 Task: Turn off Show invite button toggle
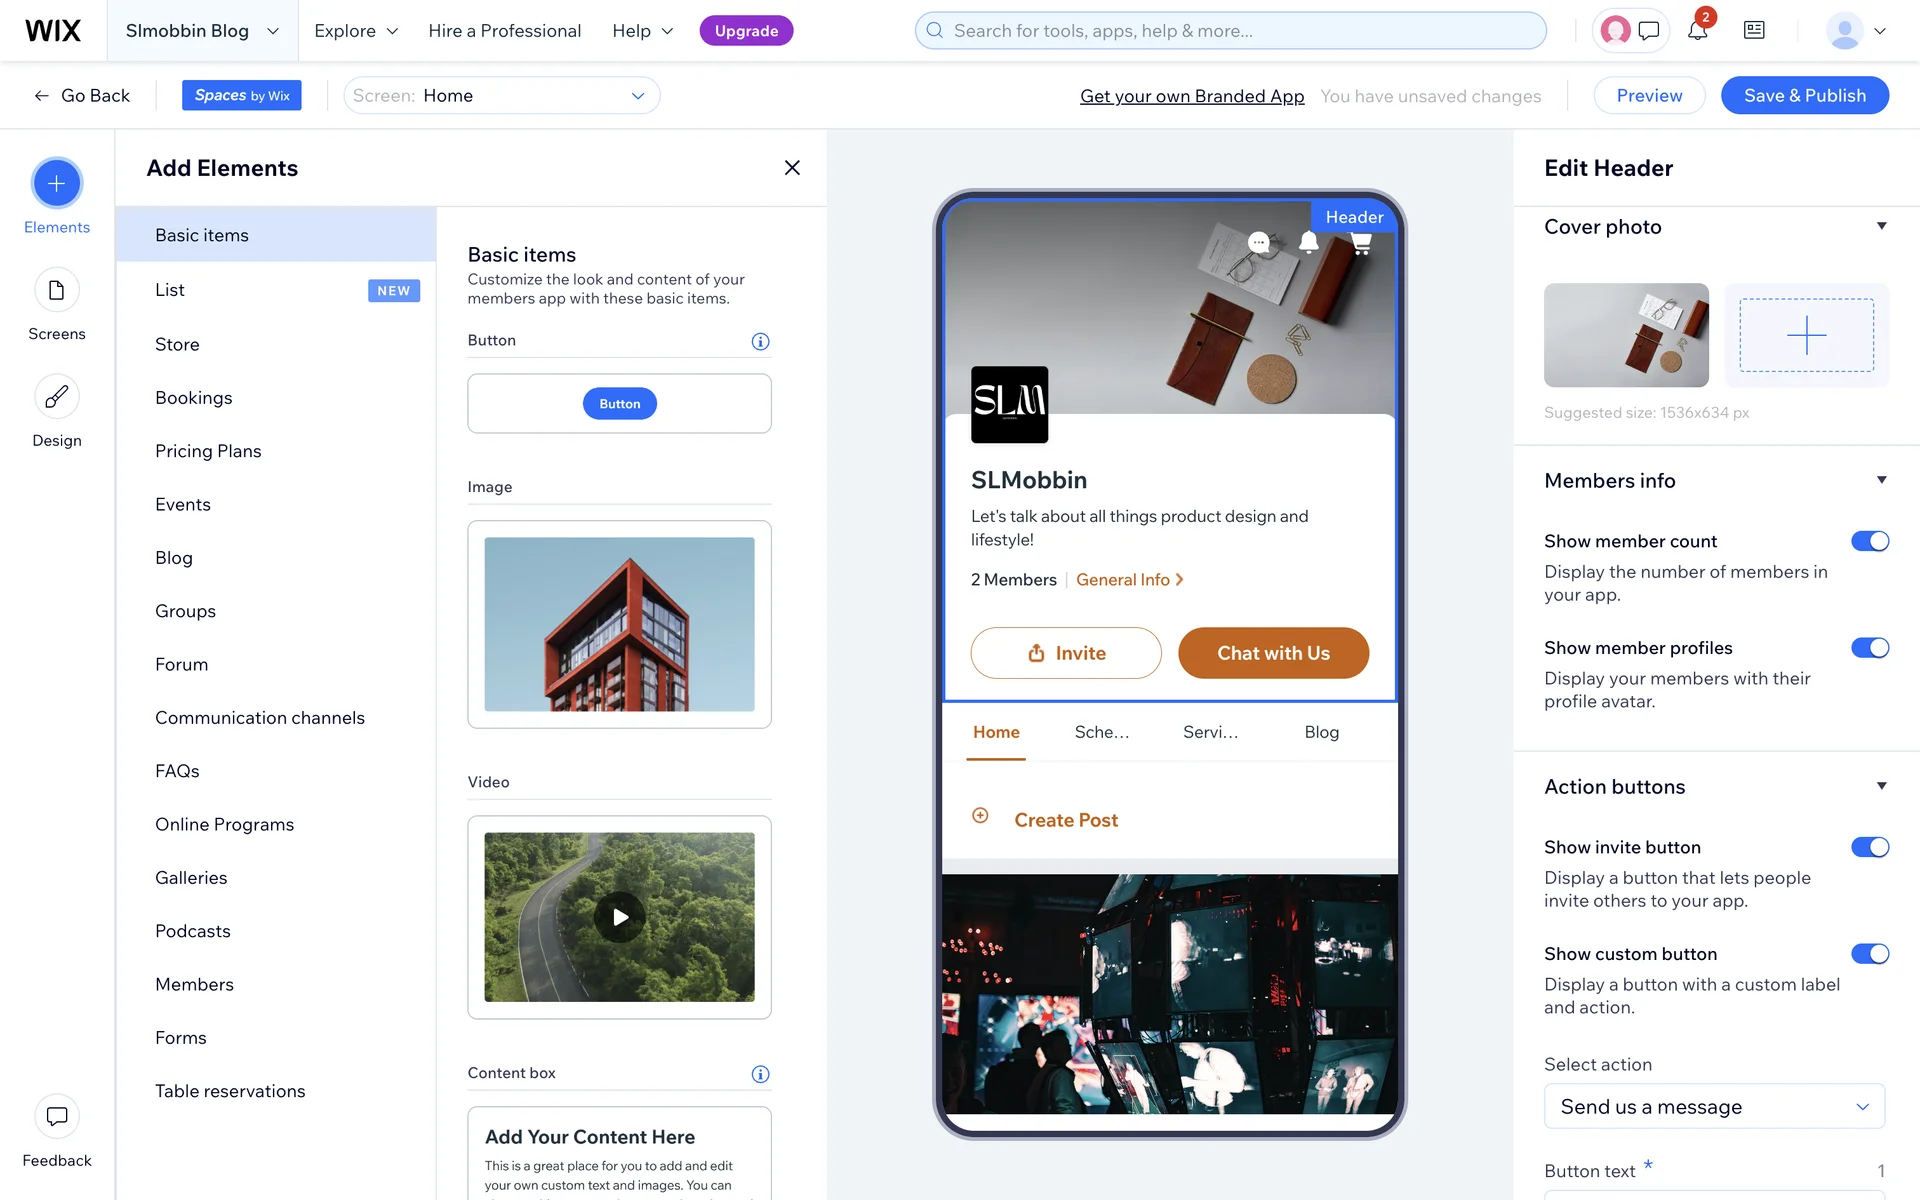[x=1869, y=847]
